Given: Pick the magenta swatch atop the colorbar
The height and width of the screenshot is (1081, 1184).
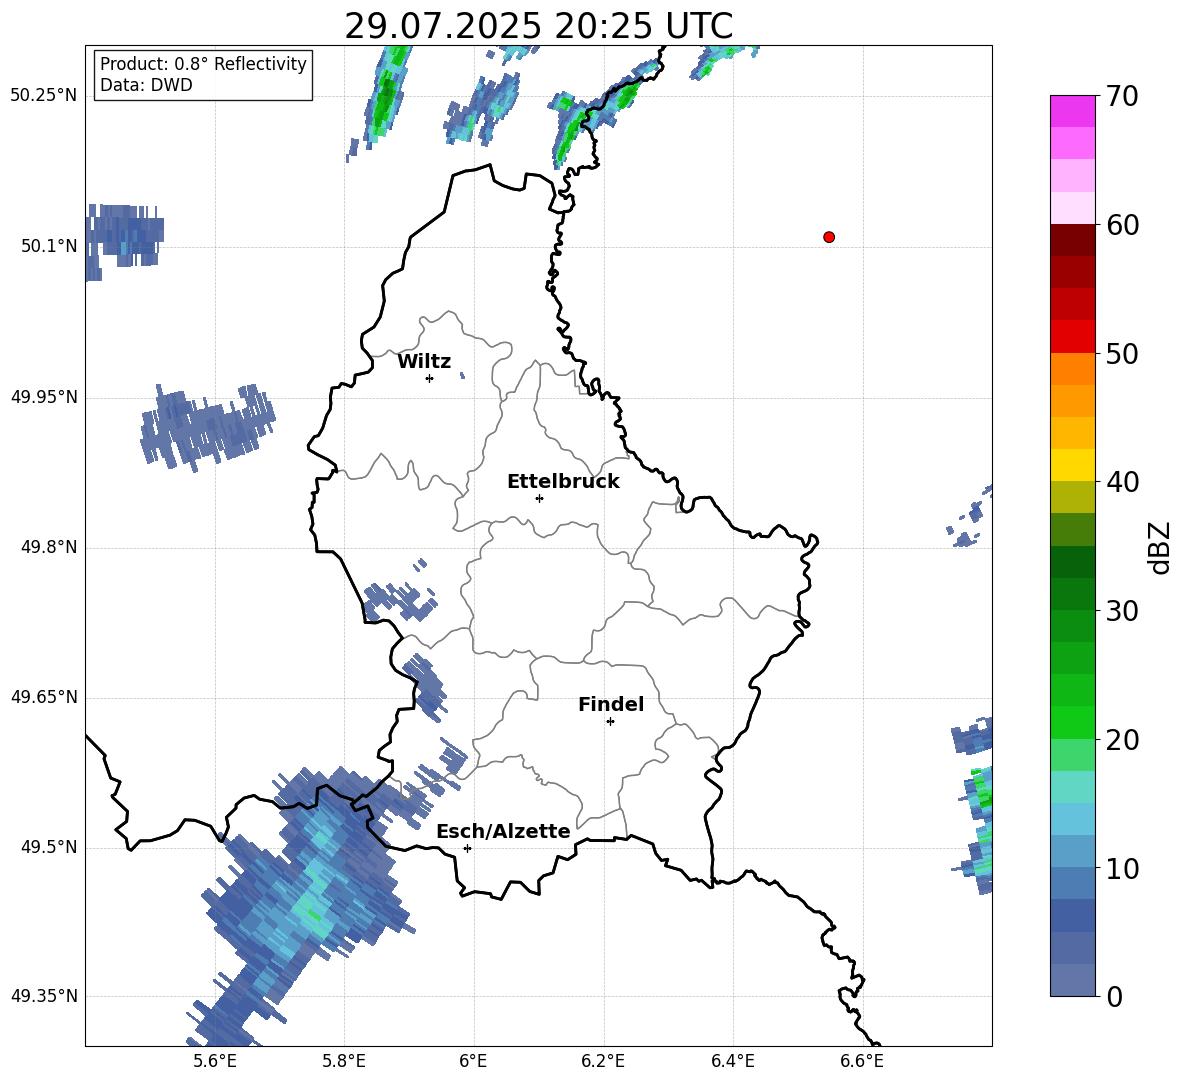Looking at the screenshot, I should (x=1072, y=111).
